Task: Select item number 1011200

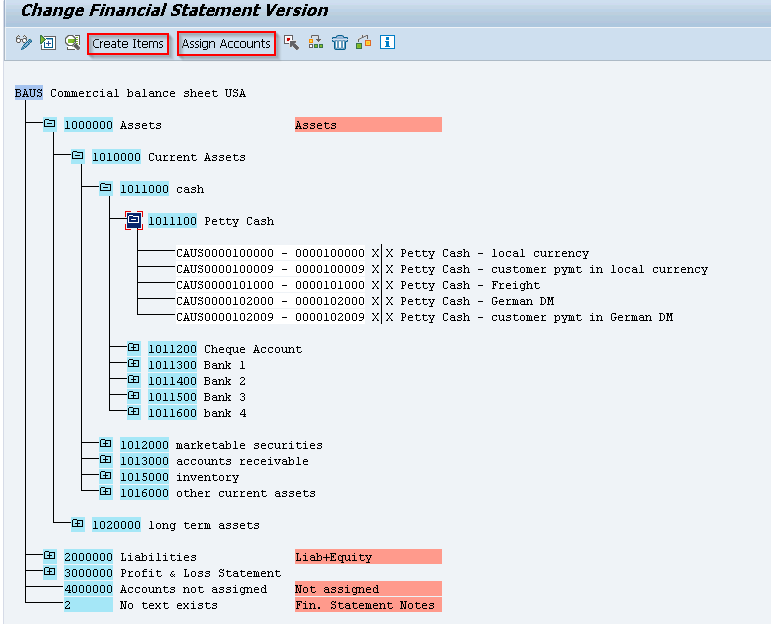Action: pyautogui.click(x=173, y=349)
